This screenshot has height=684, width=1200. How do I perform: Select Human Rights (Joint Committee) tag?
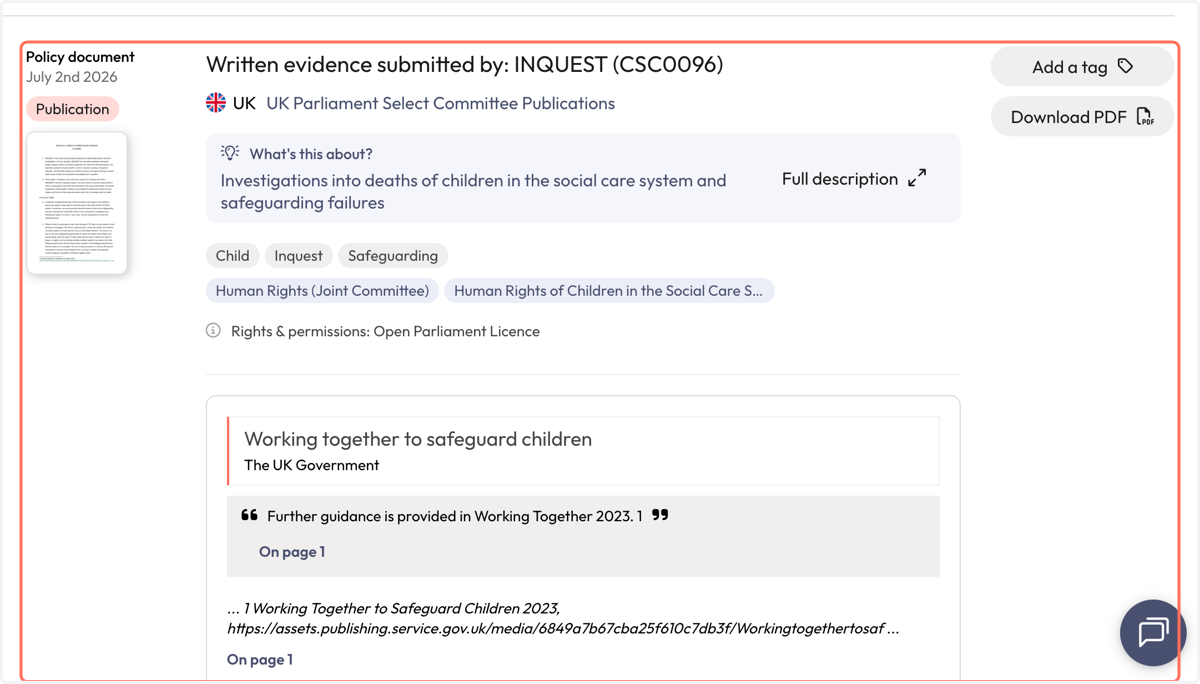(x=322, y=291)
